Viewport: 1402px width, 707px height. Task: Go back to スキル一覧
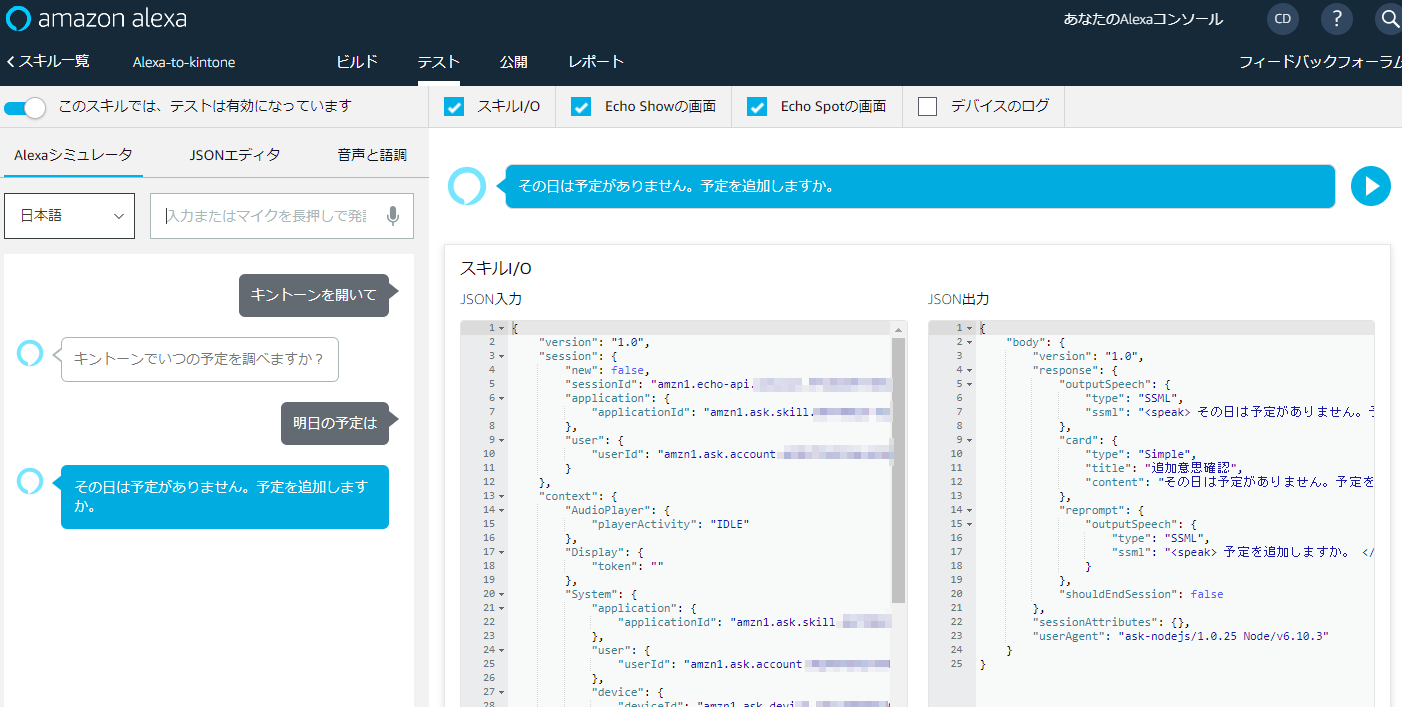(47, 61)
